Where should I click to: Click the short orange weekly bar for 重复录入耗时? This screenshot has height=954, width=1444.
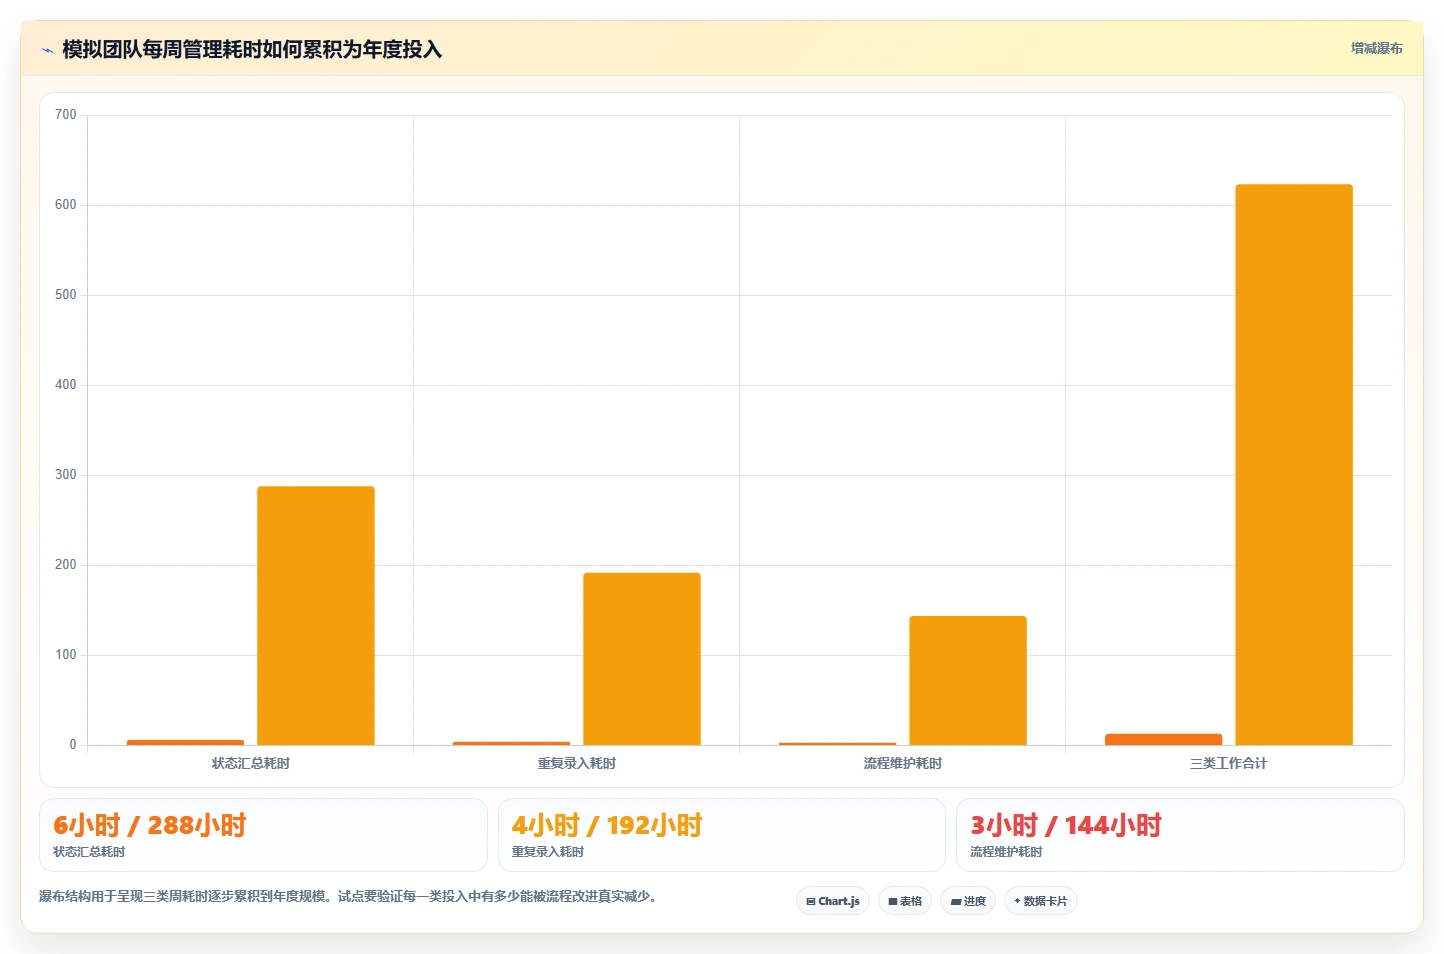511,743
